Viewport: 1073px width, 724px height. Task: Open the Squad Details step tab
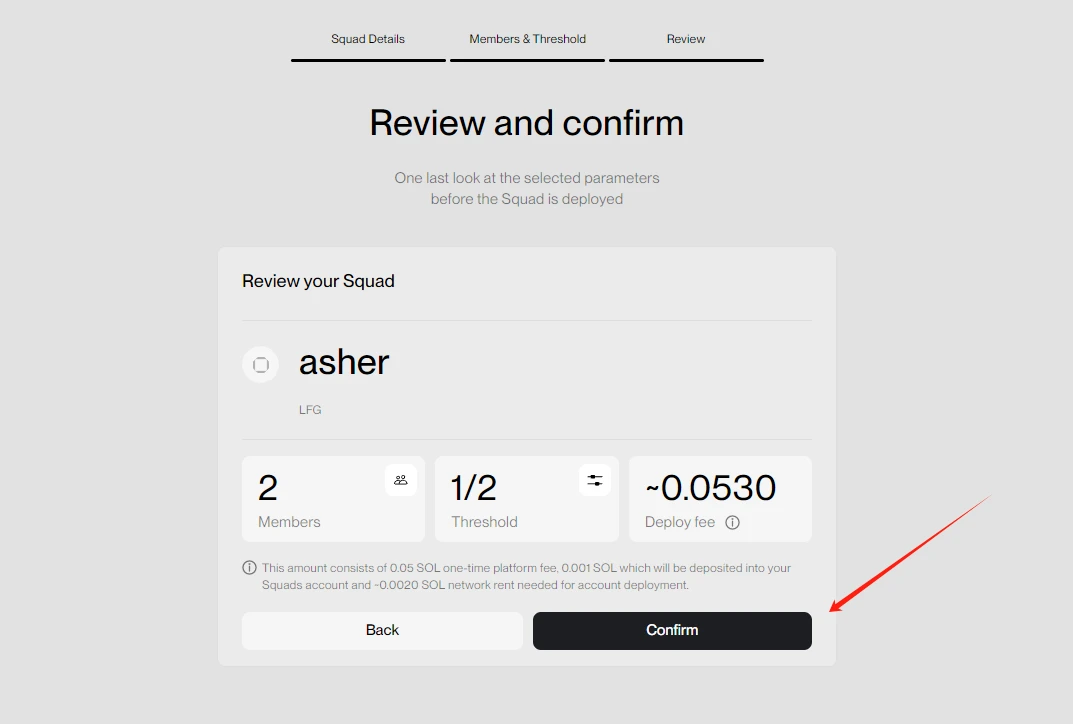tap(368, 39)
